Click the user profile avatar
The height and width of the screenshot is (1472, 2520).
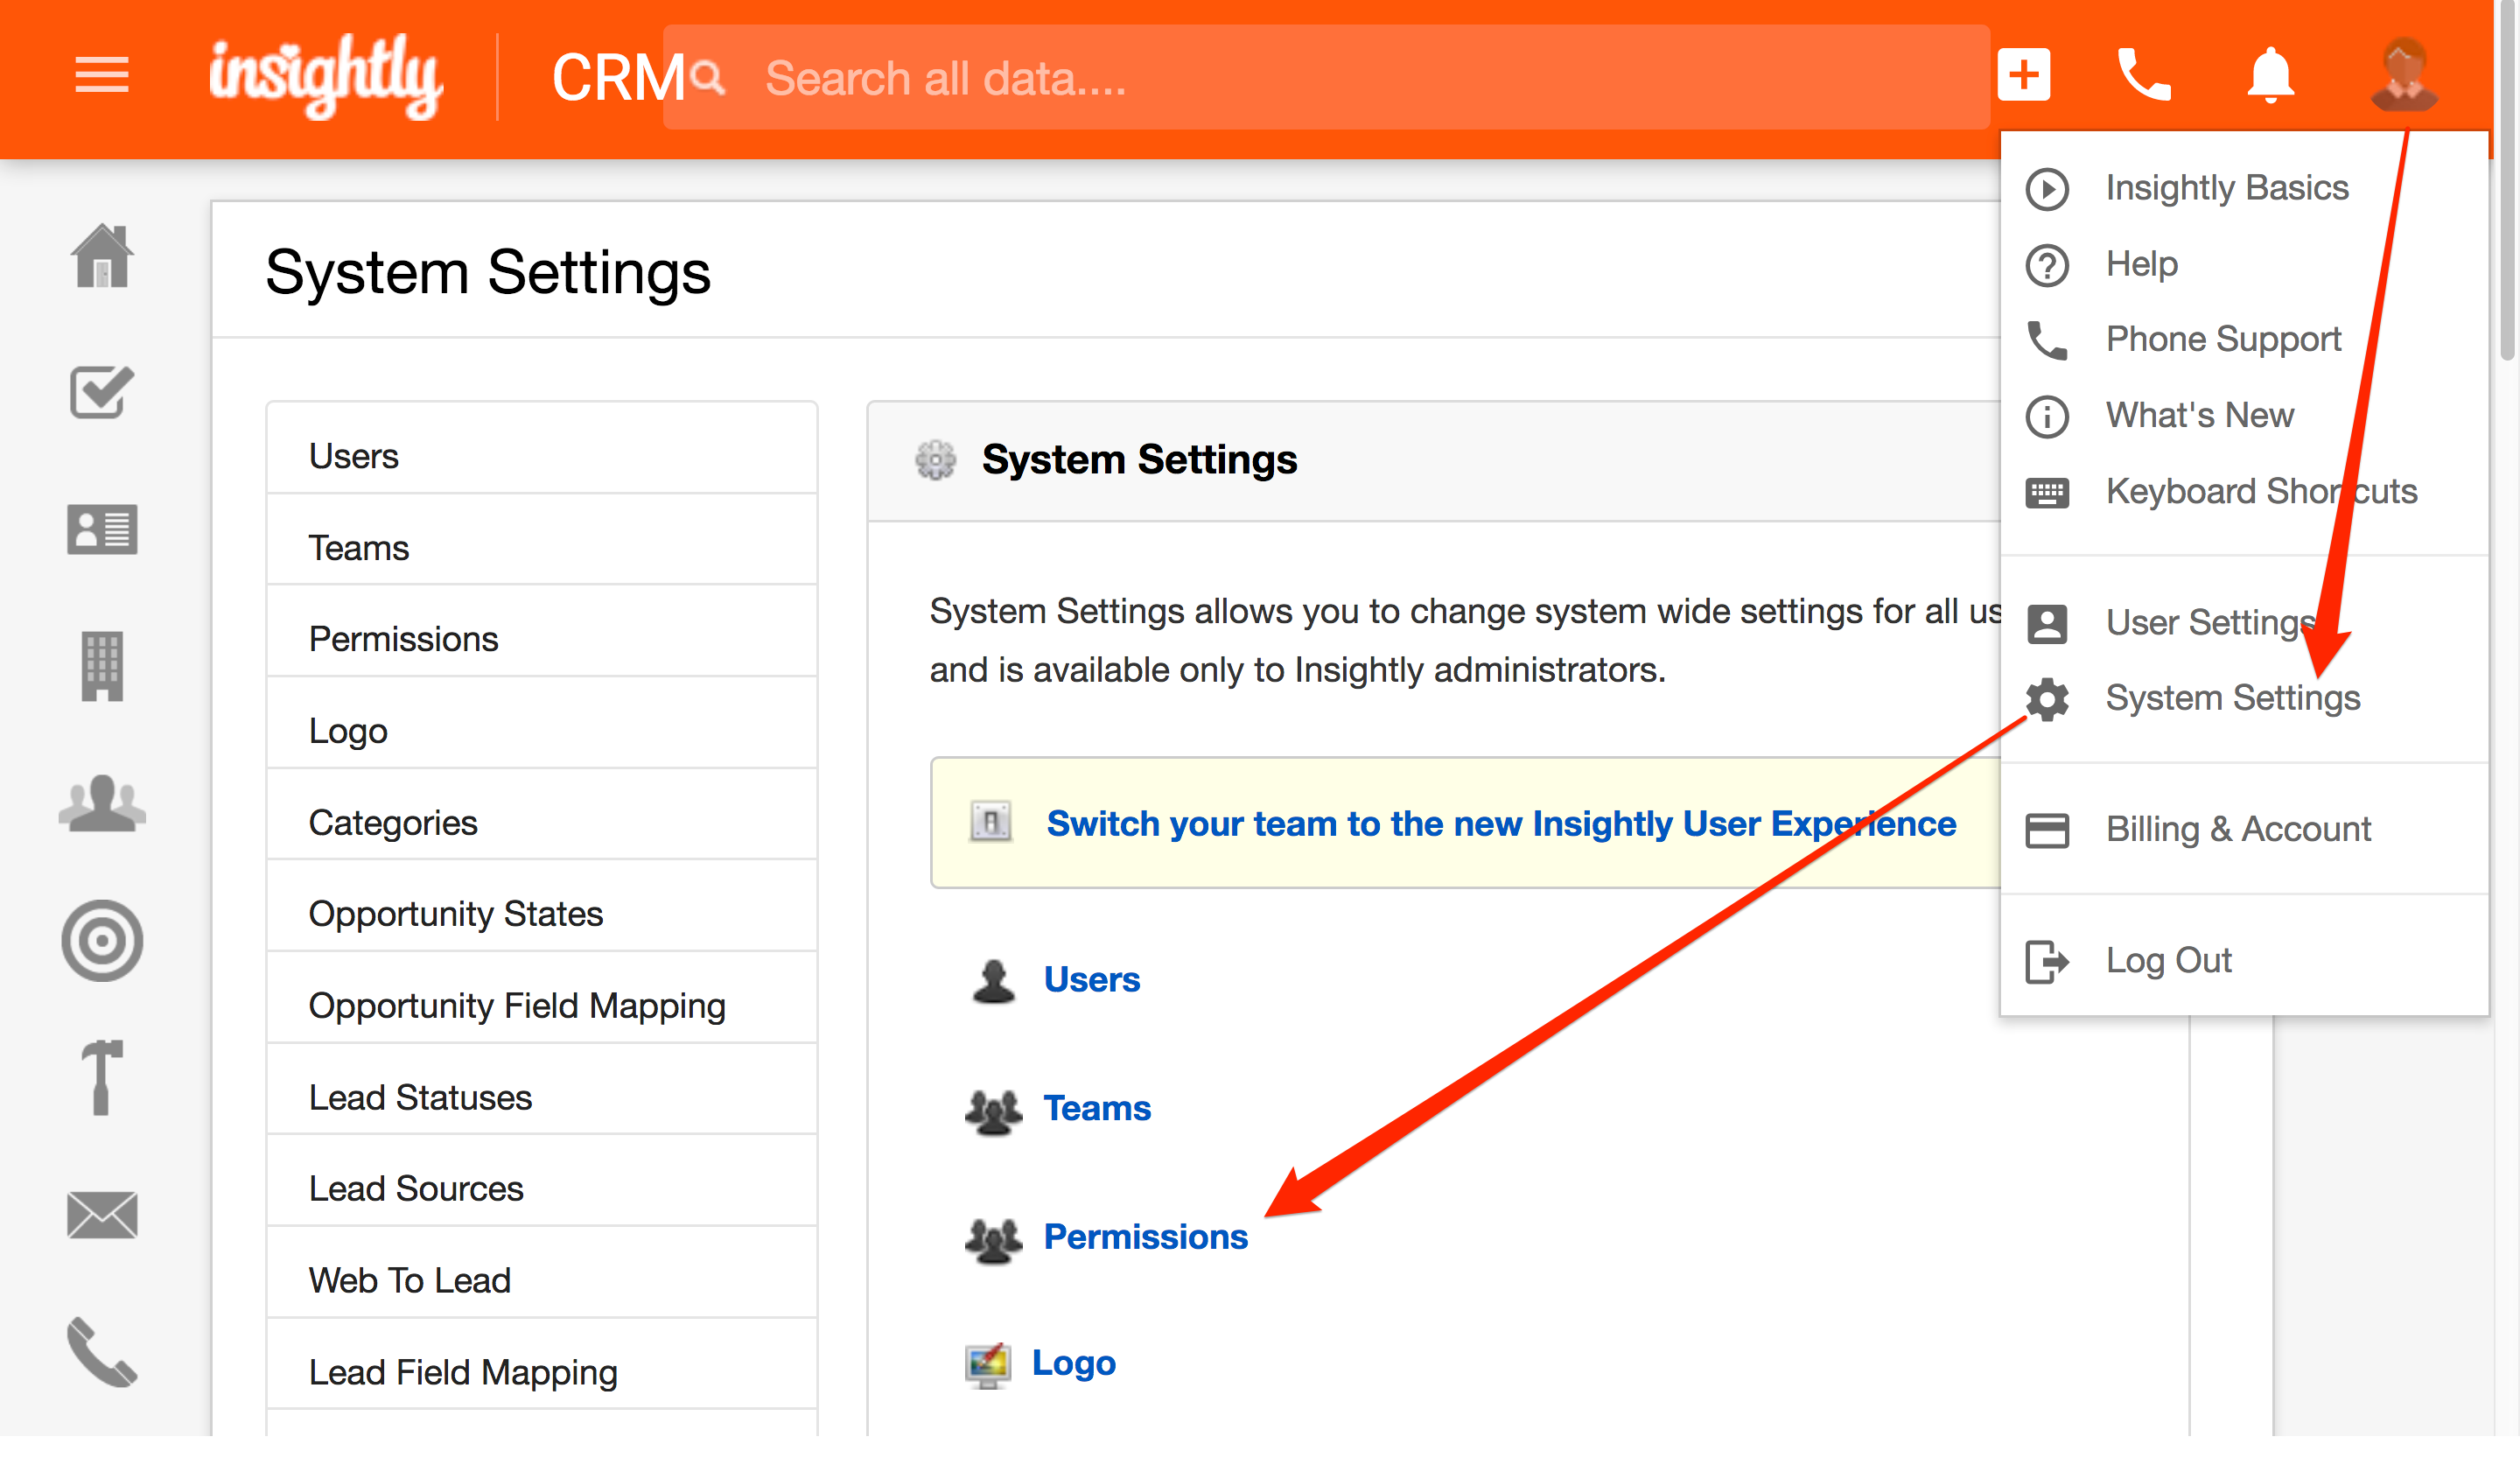pyautogui.click(x=2404, y=74)
